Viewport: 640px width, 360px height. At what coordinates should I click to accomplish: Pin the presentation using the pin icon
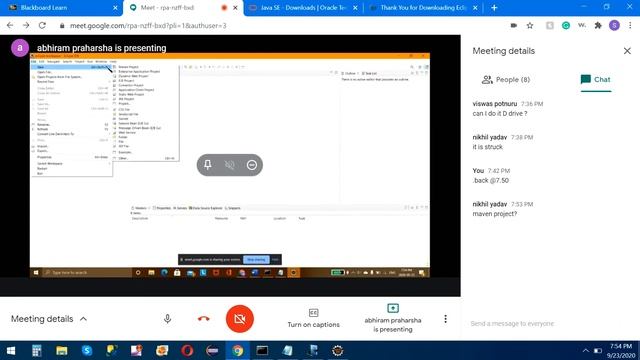coord(207,165)
